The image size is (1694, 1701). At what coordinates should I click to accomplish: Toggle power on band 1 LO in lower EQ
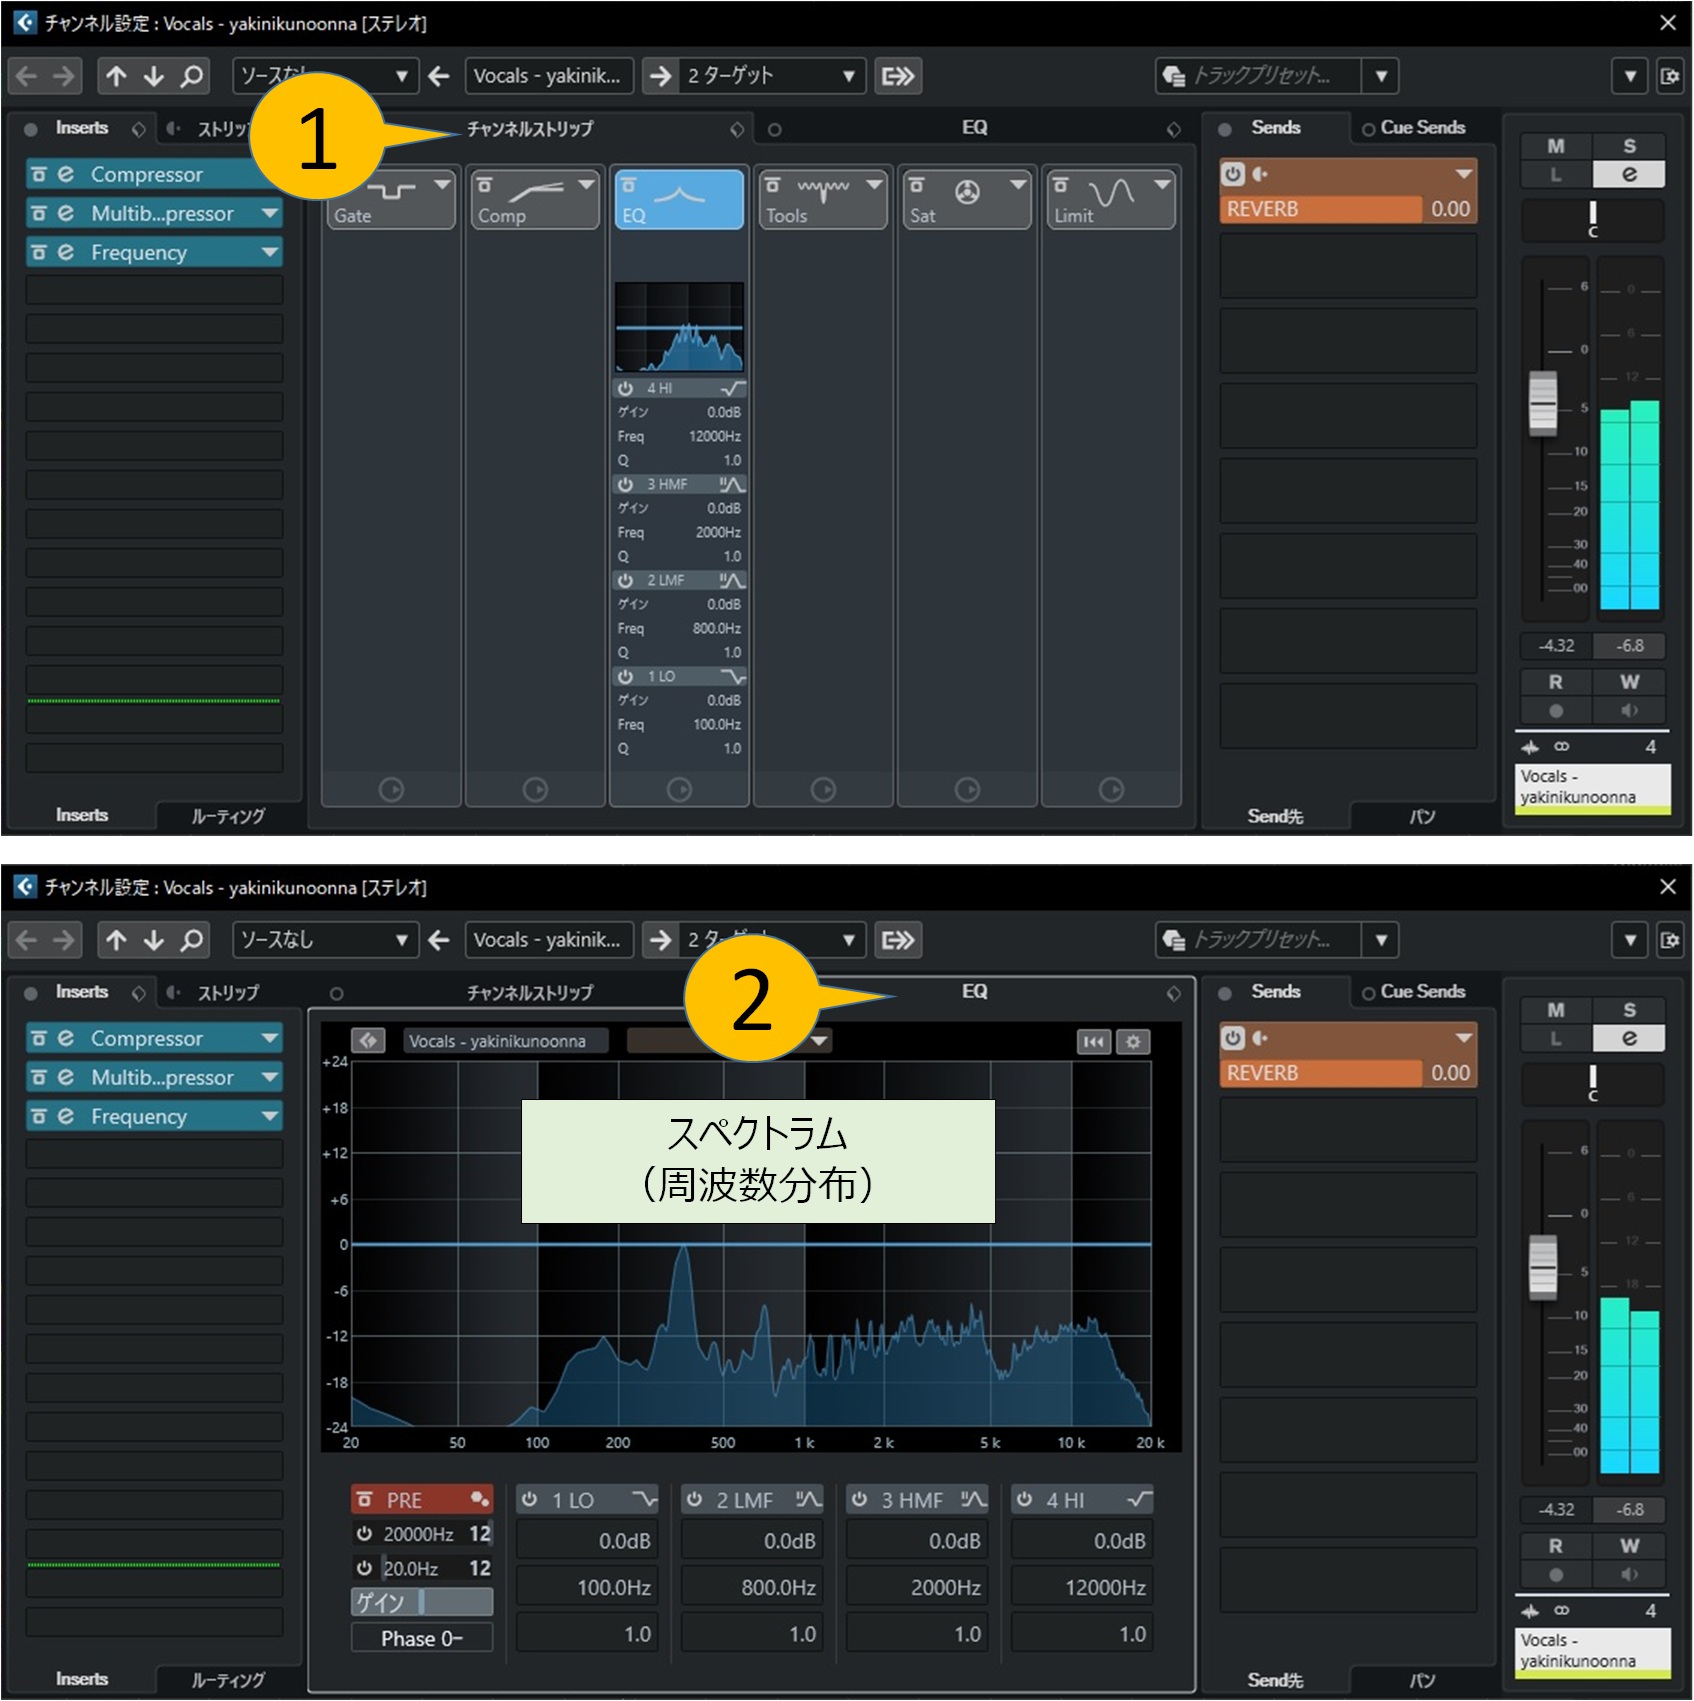click(530, 1499)
